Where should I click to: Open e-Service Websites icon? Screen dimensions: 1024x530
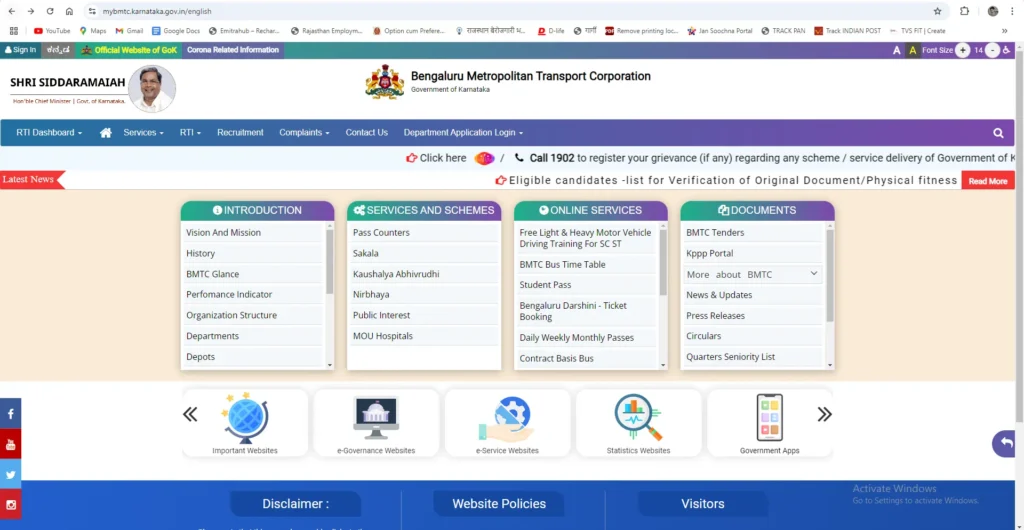[507, 420]
